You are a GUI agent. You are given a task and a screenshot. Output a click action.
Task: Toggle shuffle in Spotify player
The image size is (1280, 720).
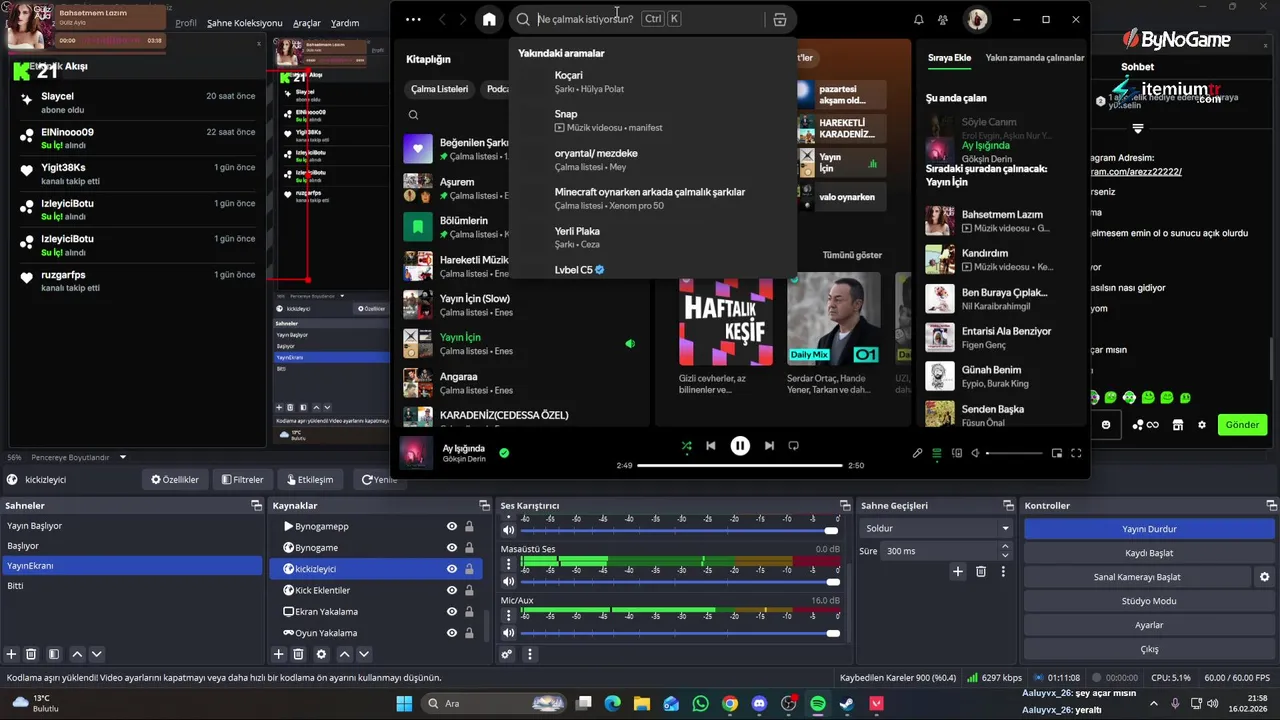click(686, 446)
